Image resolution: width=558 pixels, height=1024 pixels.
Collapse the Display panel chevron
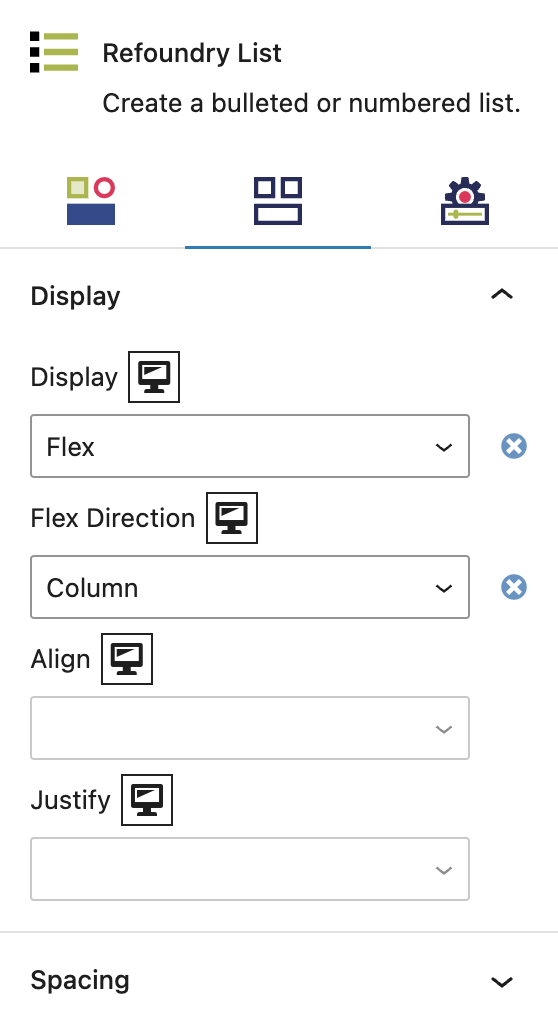tap(502, 295)
